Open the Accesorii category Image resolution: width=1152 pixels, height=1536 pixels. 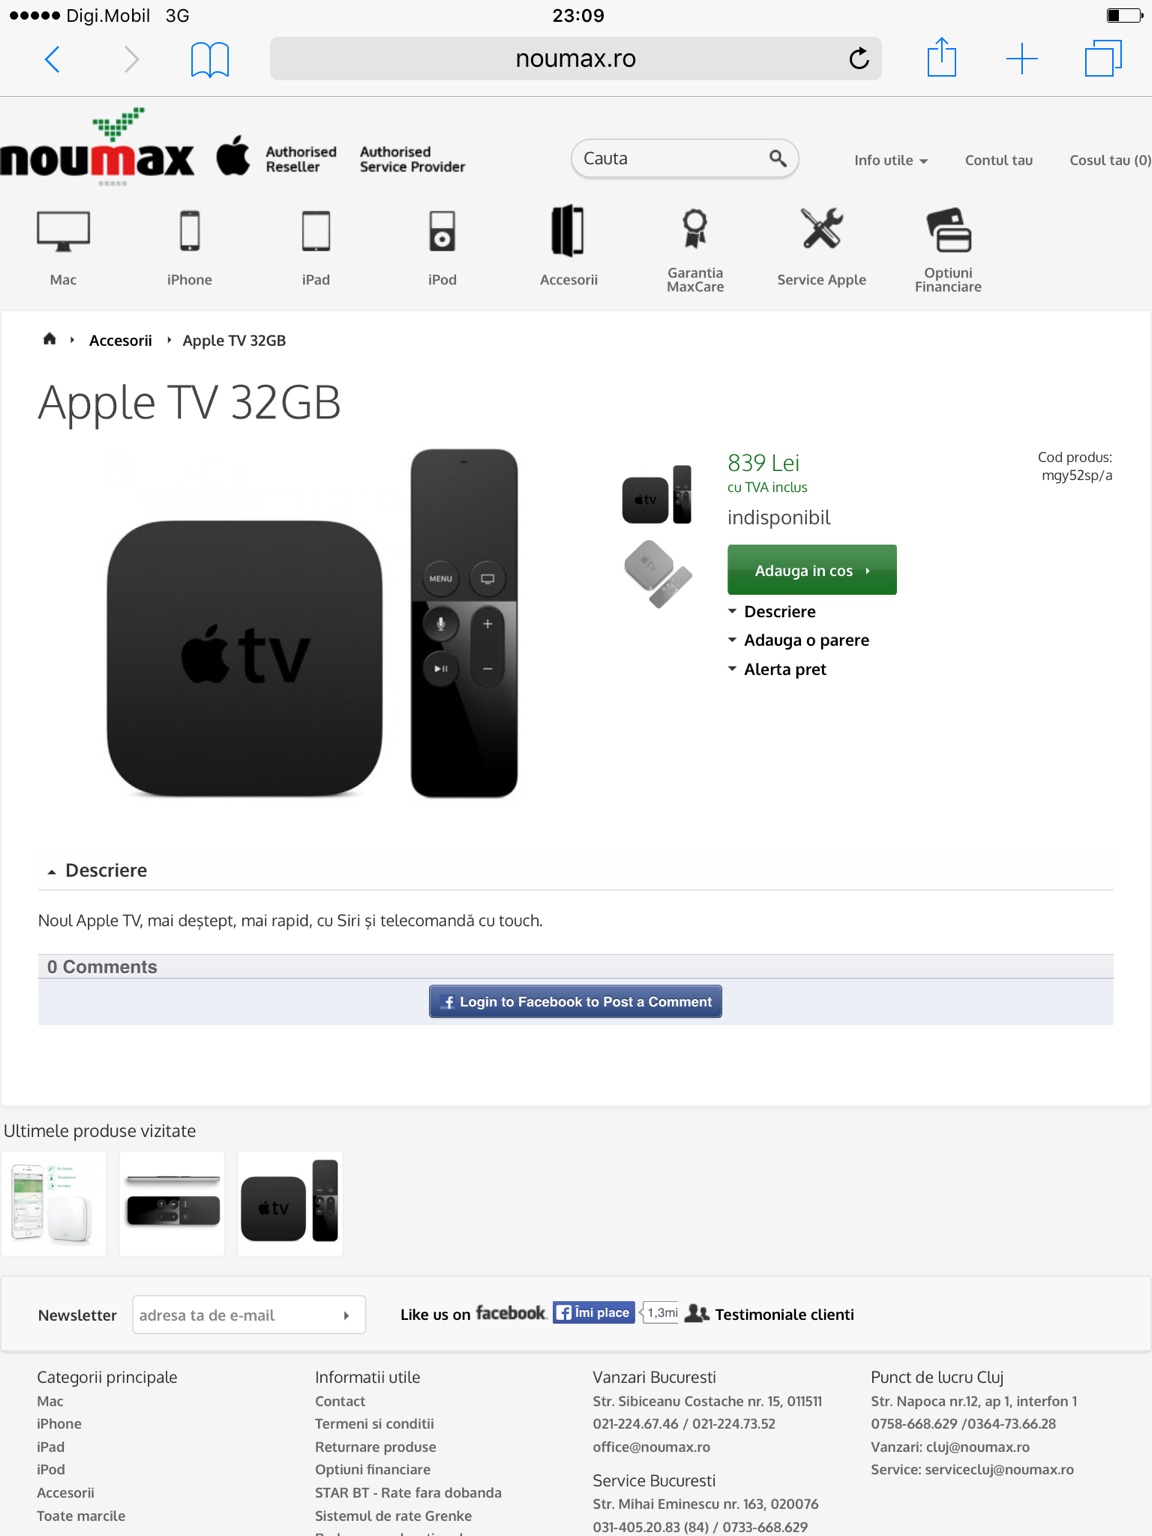pos(568,247)
